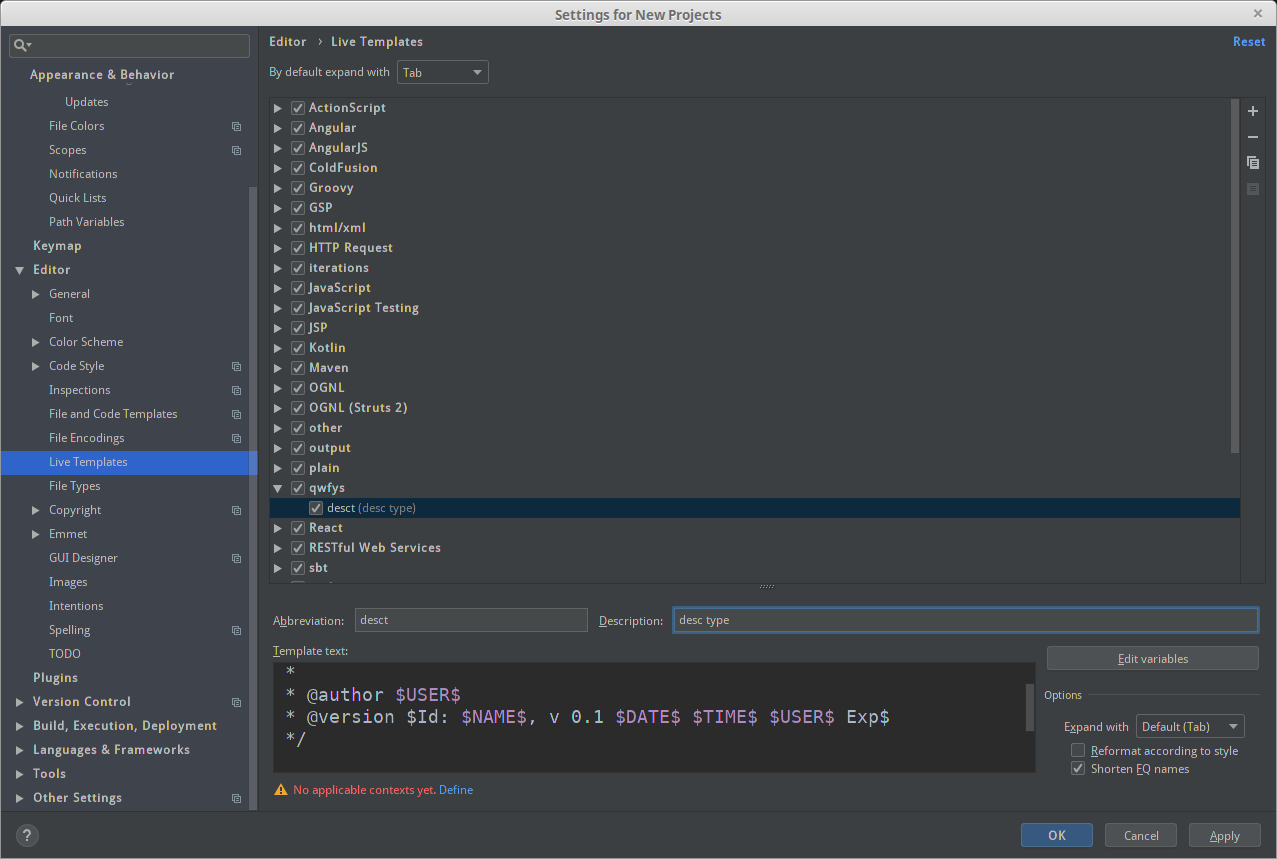Viewport: 1277px width, 859px height.
Task: Select the 'RESTful Web Services' template group
Action: pos(375,548)
